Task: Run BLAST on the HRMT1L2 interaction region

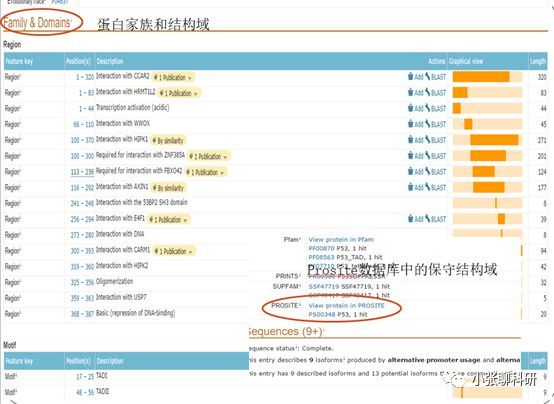Action: (436, 93)
